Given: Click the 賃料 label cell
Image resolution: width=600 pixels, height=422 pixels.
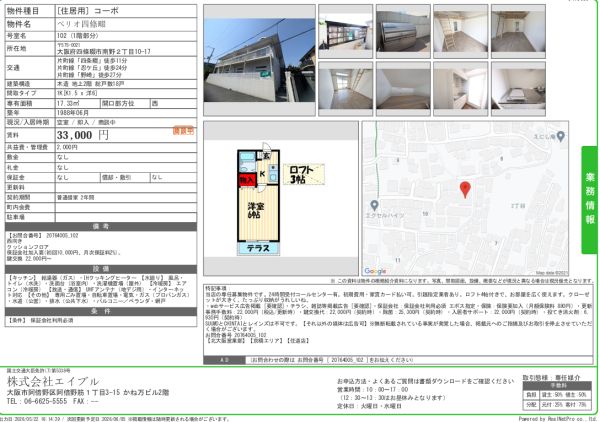Looking at the screenshot, I should [30, 135].
